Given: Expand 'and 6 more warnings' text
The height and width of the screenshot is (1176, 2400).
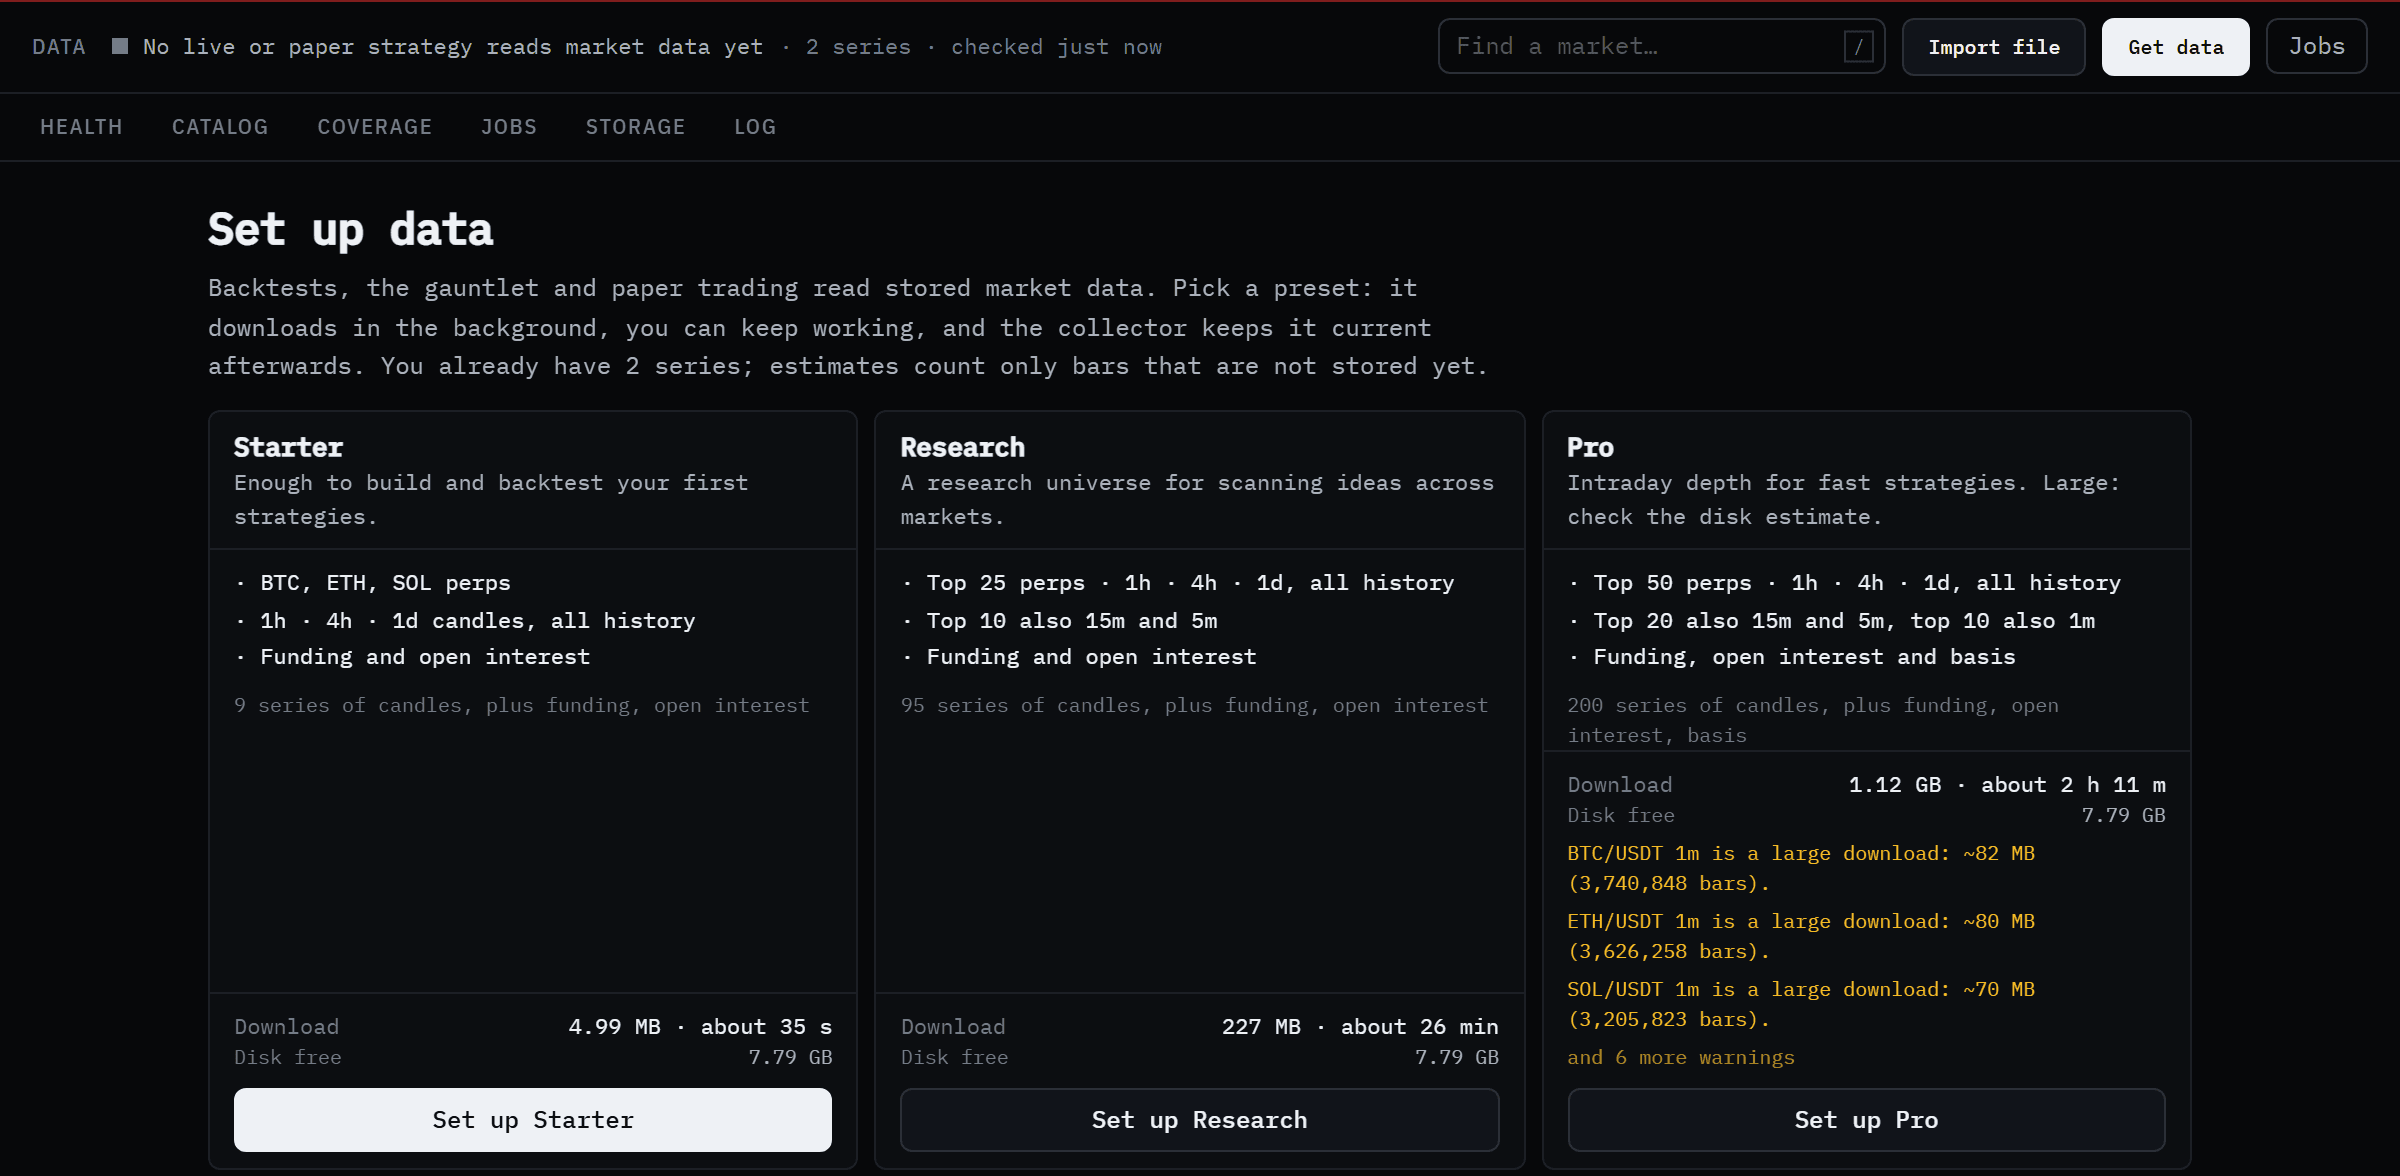Looking at the screenshot, I should coord(1680,1057).
